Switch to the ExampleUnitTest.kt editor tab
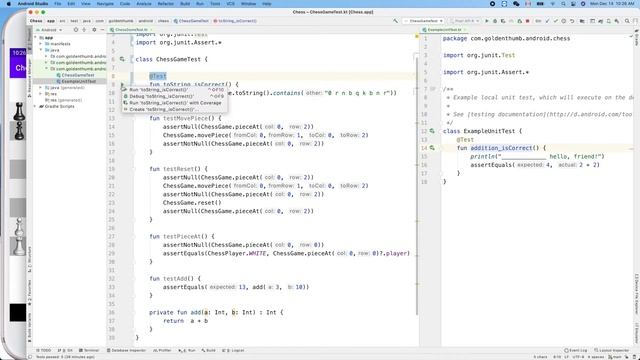Image resolution: width=640 pixels, height=360 pixels. point(444,30)
